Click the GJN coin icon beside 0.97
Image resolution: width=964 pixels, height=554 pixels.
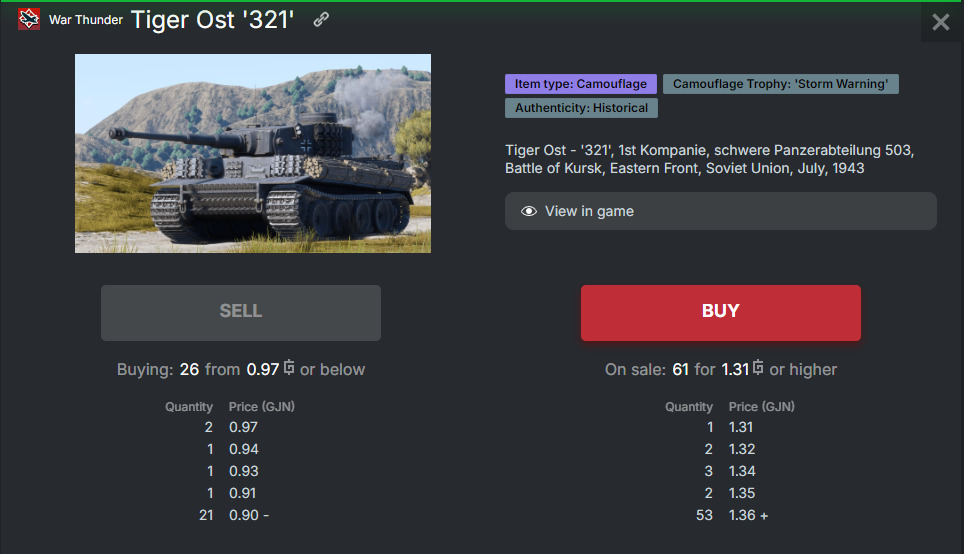click(x=289, y=369)
